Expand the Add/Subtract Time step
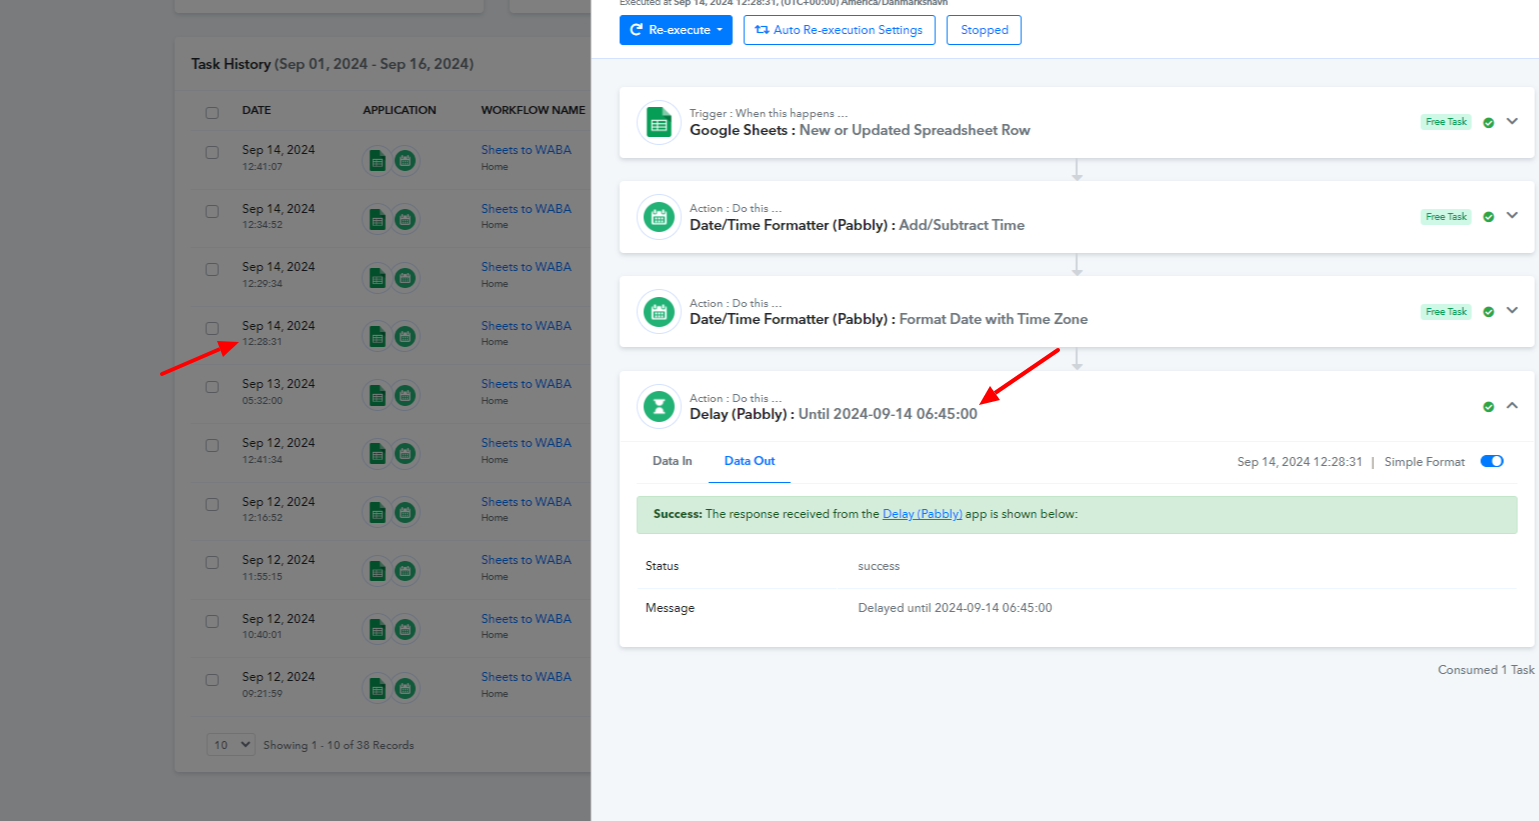The height and width of the screenshot is (821, 1539). [x=1512, y=215]
